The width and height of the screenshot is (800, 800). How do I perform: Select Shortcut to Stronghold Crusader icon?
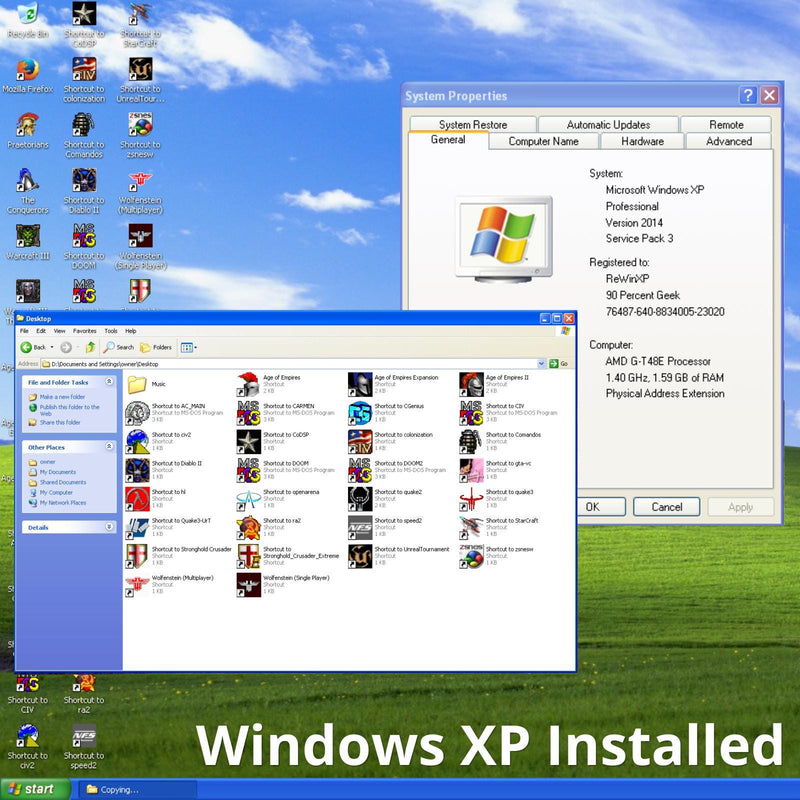[137, 556]
